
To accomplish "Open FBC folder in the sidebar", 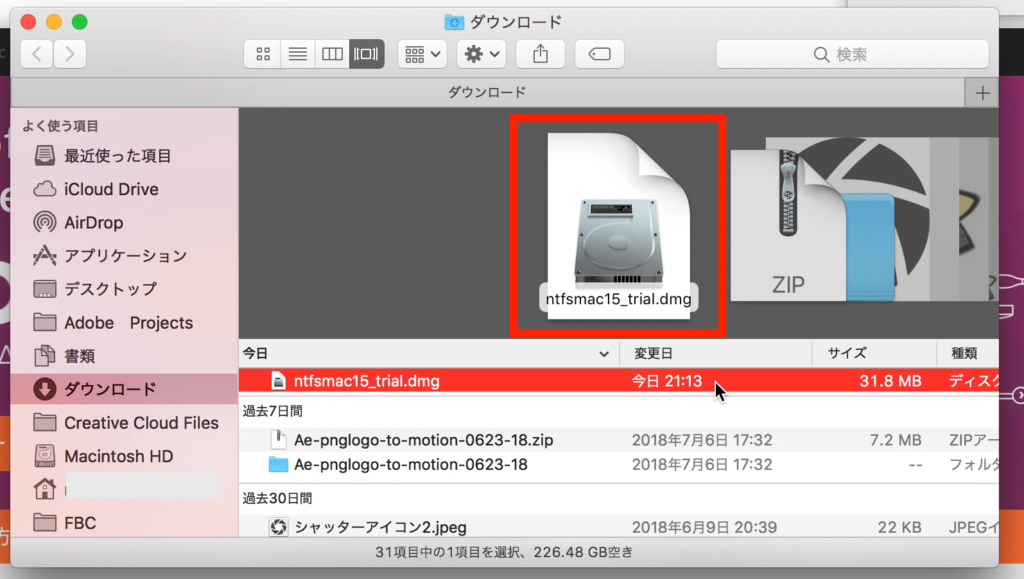I will point(124,523).
